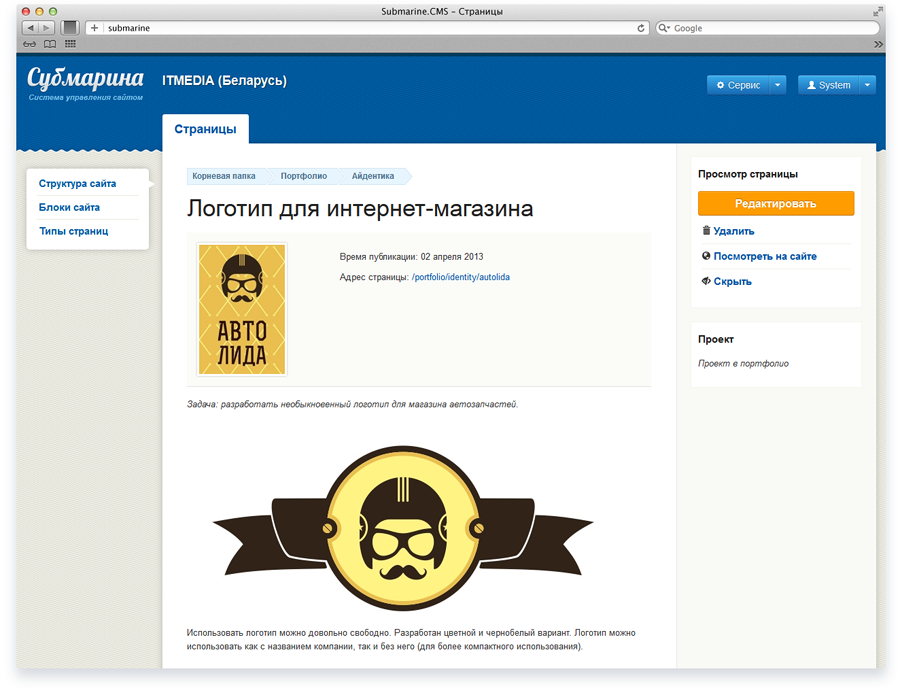Click the gray square button beside navigation arrows
This screenshot has width=900, height=699.
[70, 28]
